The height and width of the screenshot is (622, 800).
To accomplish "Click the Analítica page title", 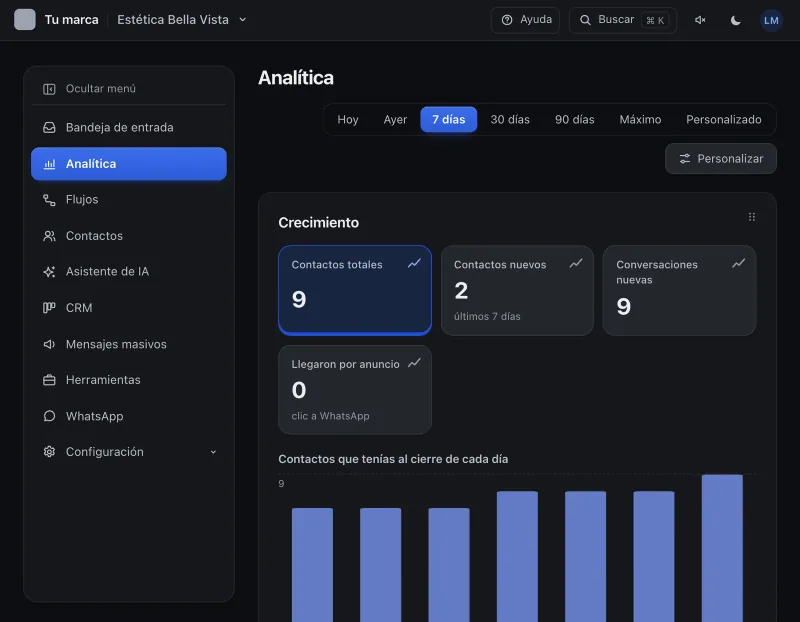I will pyautogui.click(x=296, y=78).
